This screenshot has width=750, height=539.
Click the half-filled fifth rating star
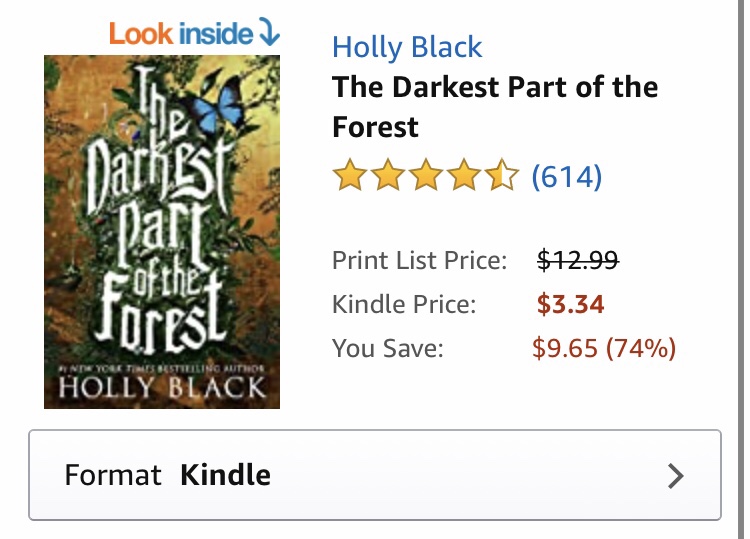tap(503, 178)
